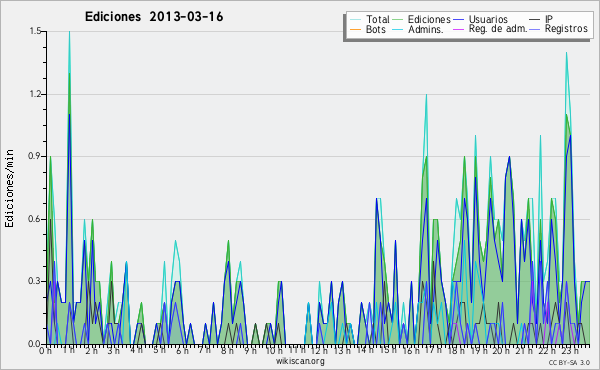Click the 1.2 y-axis value
600x370 pixels.
click(x=35, y=94)
